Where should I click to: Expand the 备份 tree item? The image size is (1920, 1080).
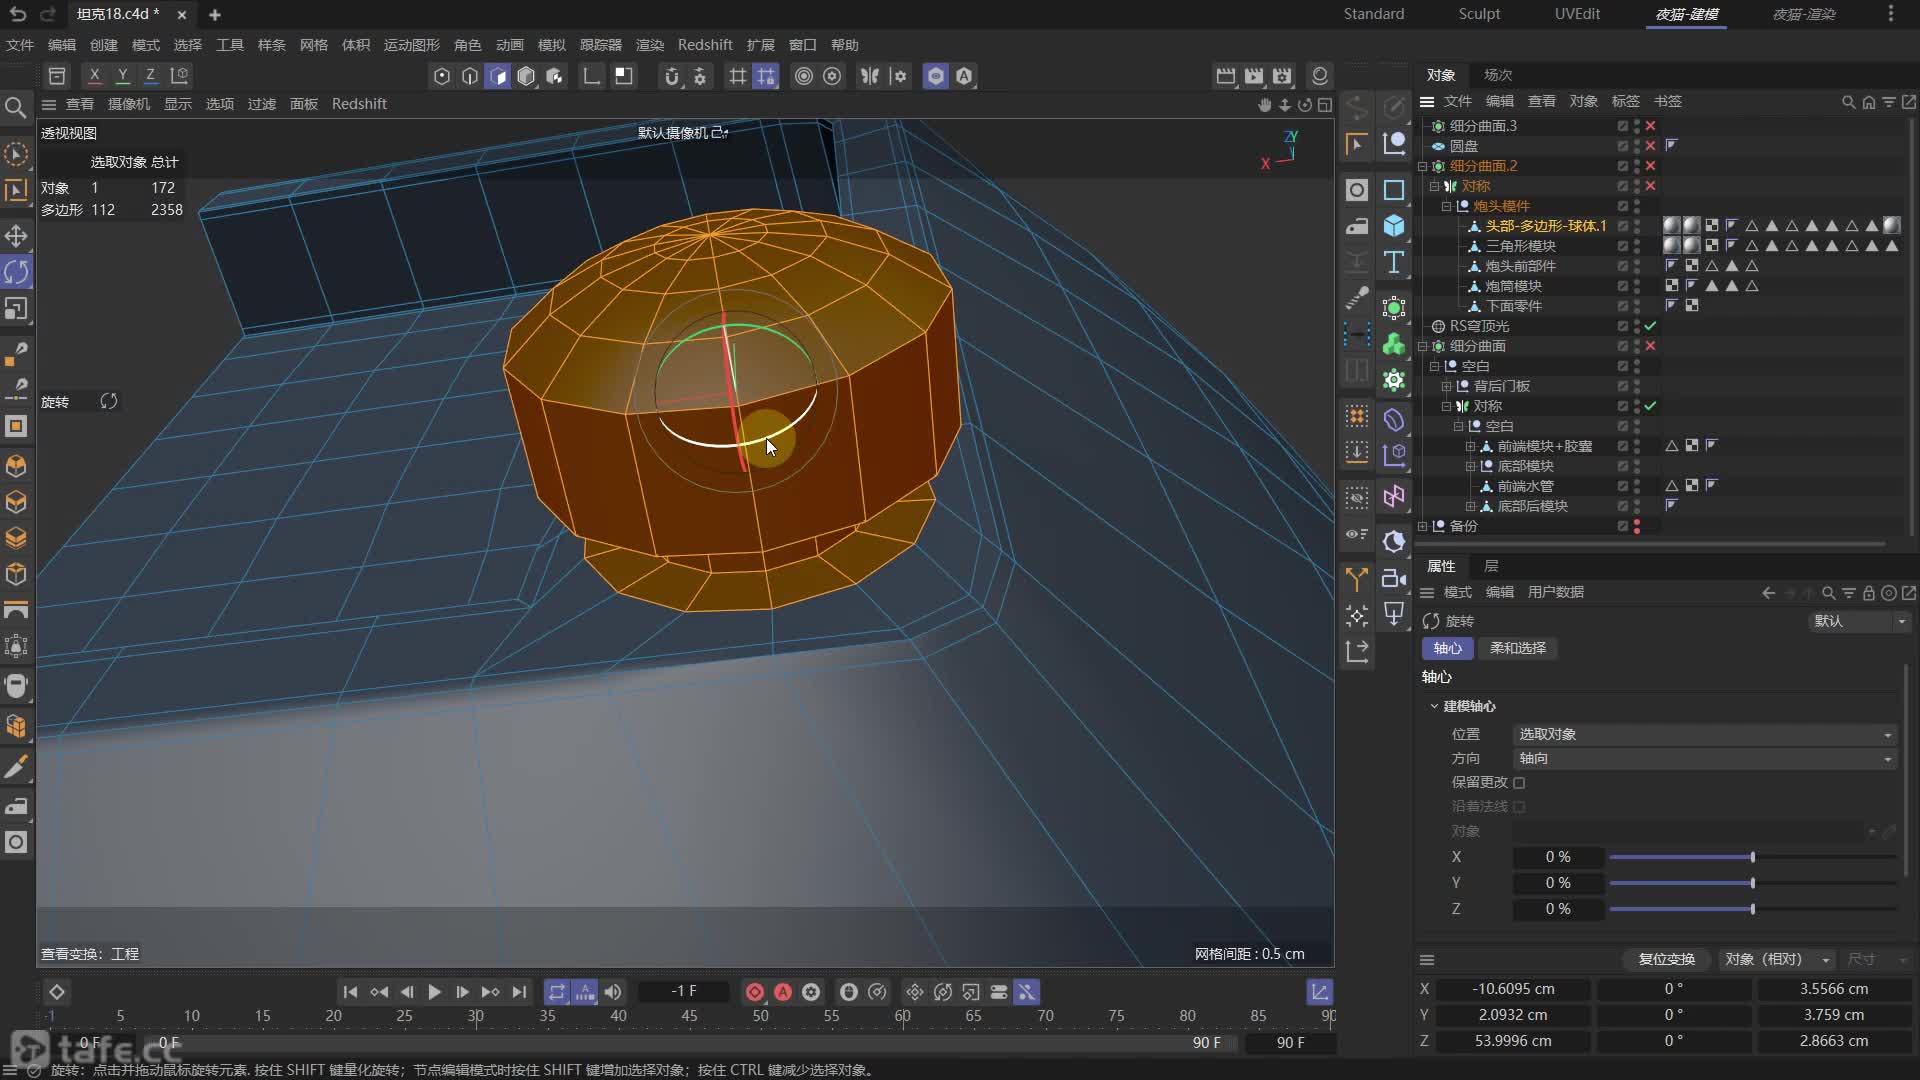tap(1422, 526)
